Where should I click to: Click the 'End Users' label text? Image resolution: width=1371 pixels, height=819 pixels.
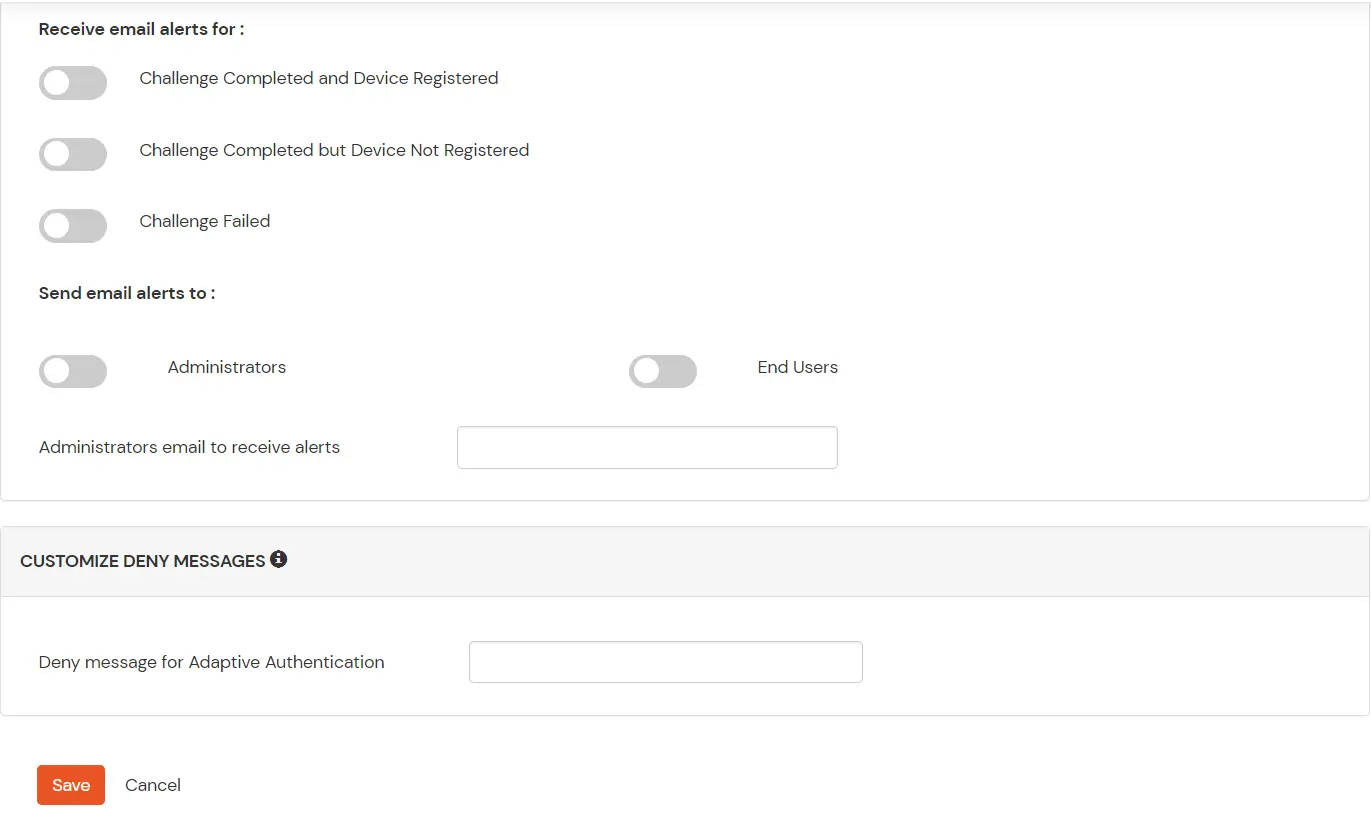pyautogui.click(x=798, y=367)
